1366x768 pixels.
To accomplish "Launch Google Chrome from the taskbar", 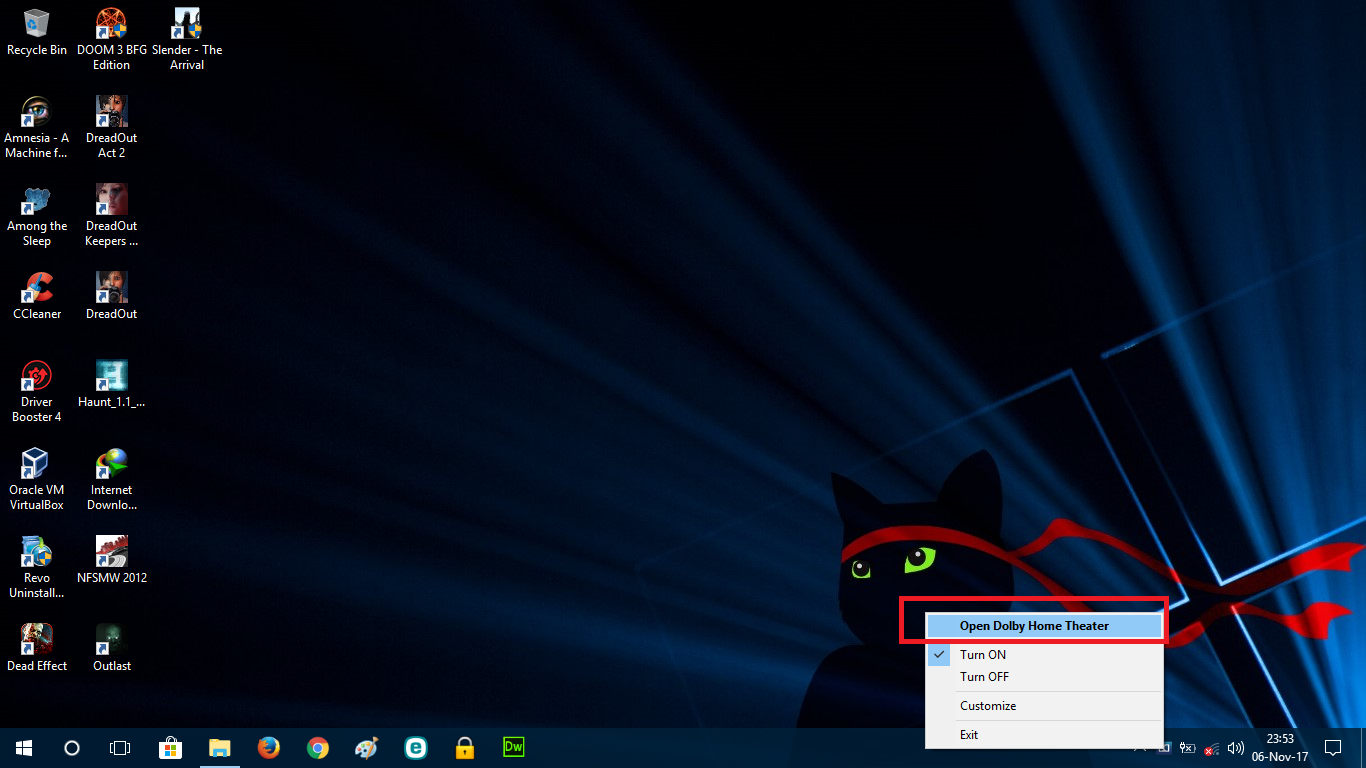I will click(317, 747).
